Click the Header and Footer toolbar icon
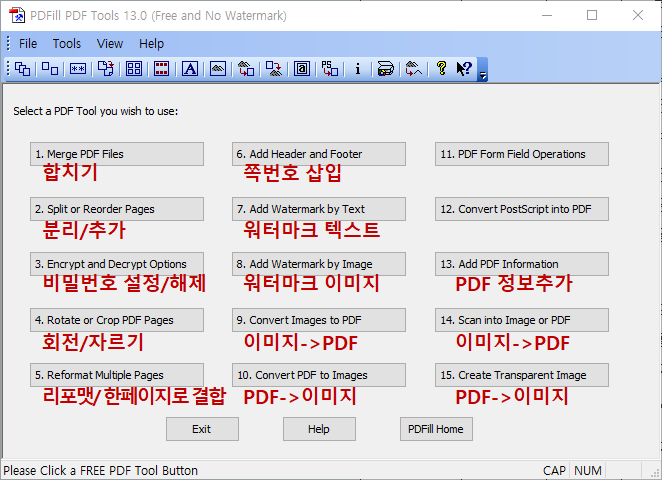This screenshot has height=480, width=662. (x=162, y=69)
